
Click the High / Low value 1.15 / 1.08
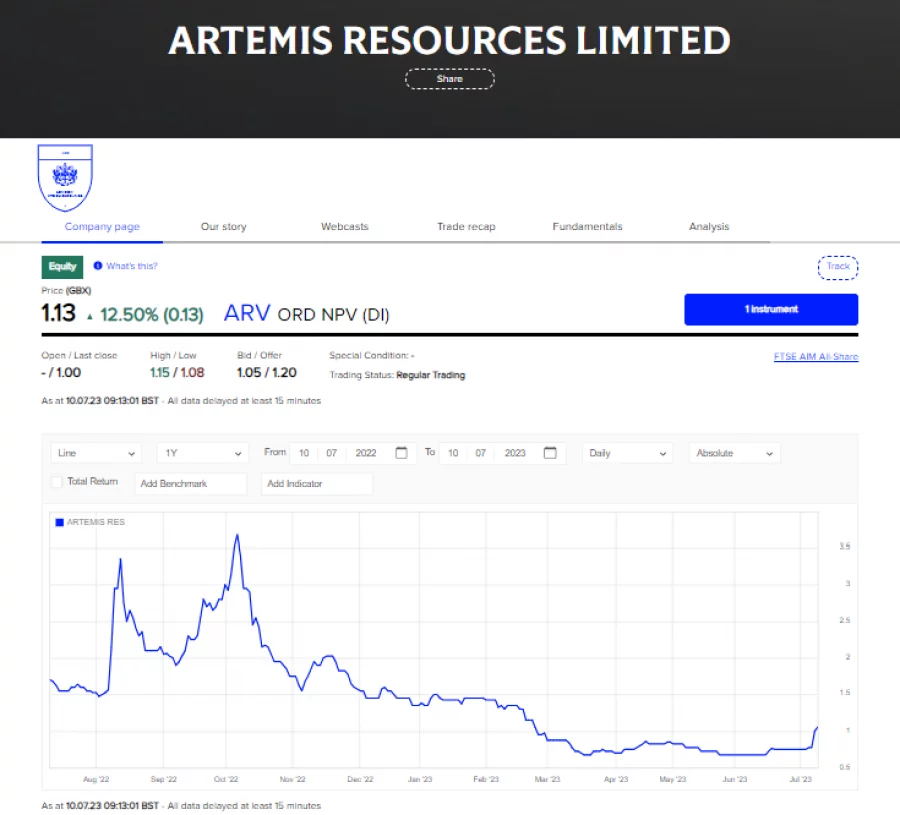coord(177,372)
